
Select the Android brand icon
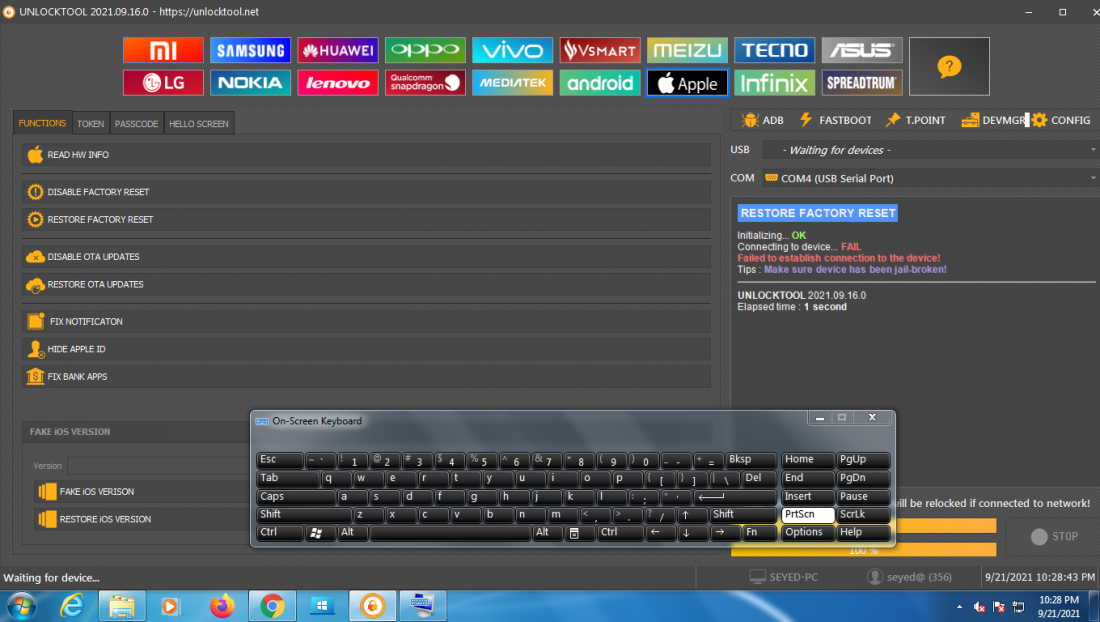[600, 83]
